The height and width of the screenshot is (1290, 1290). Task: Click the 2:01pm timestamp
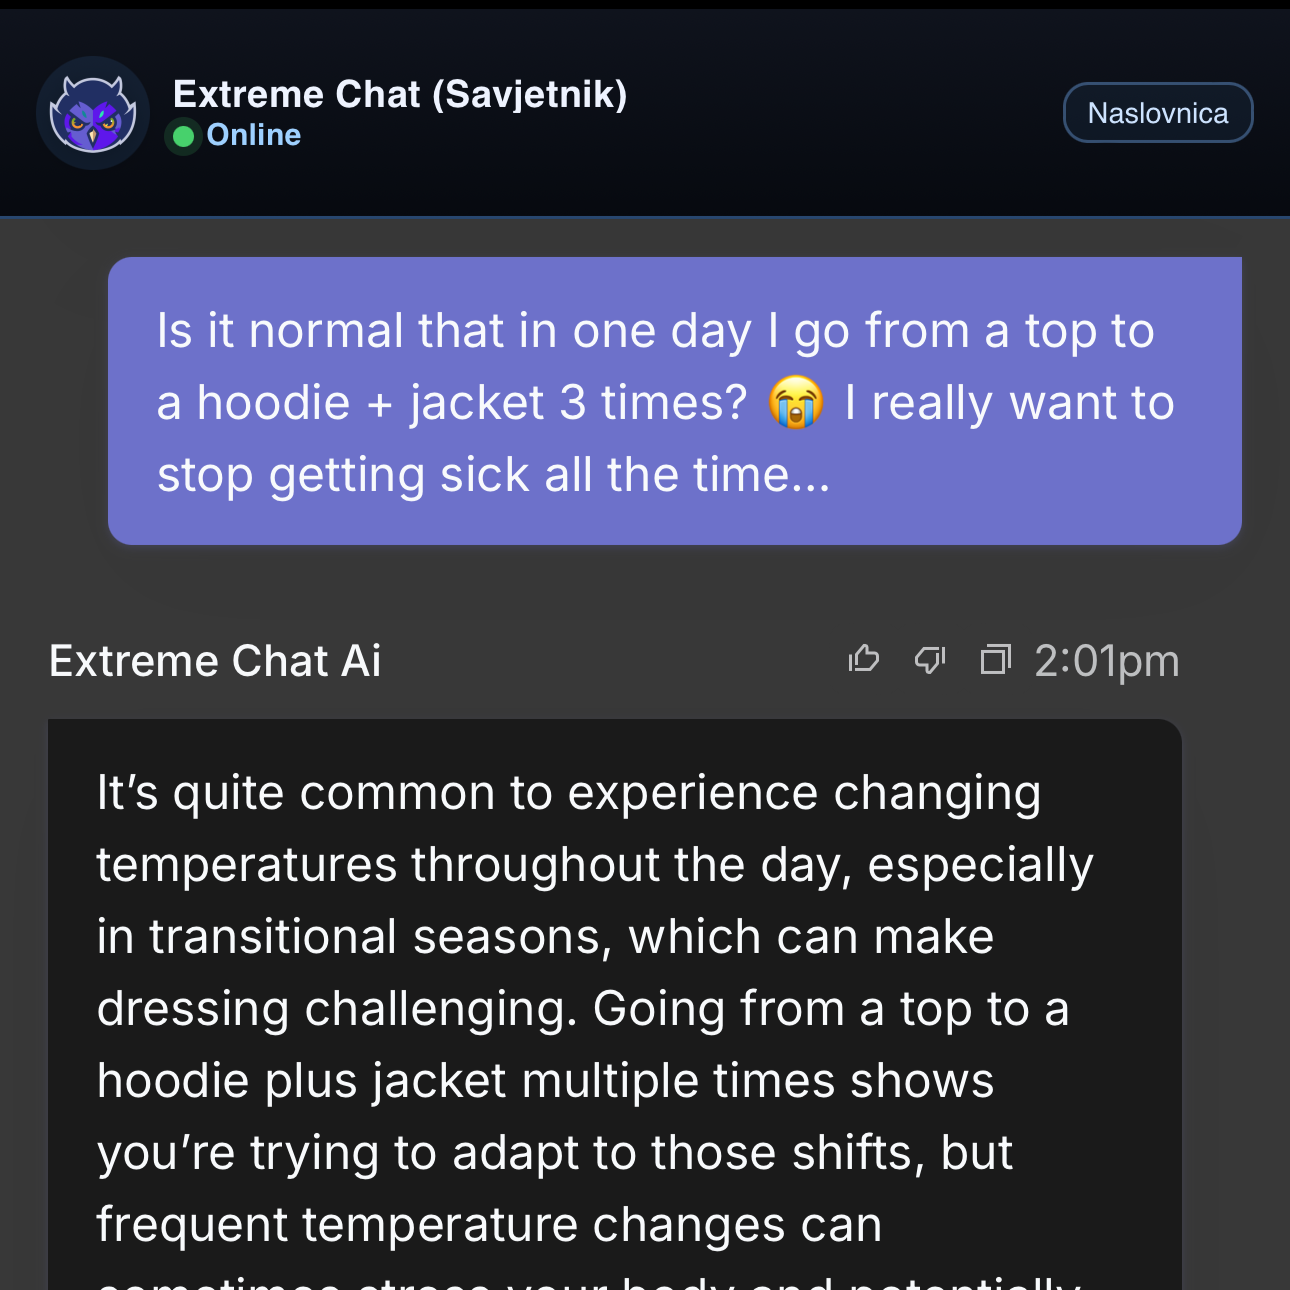[1106, 661]
